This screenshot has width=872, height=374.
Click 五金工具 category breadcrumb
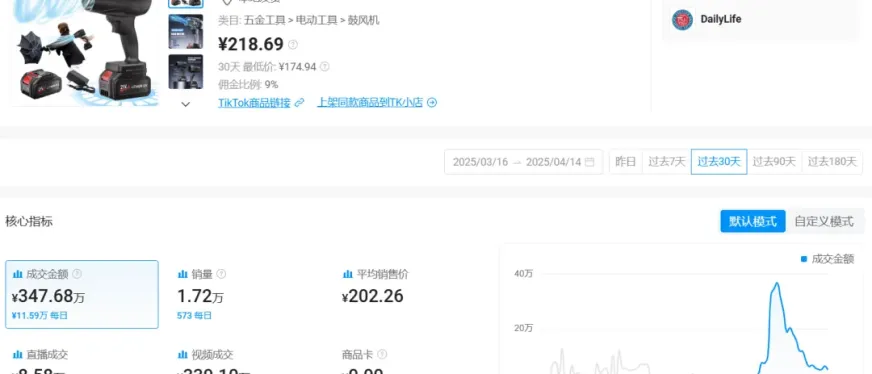[264, 21]
